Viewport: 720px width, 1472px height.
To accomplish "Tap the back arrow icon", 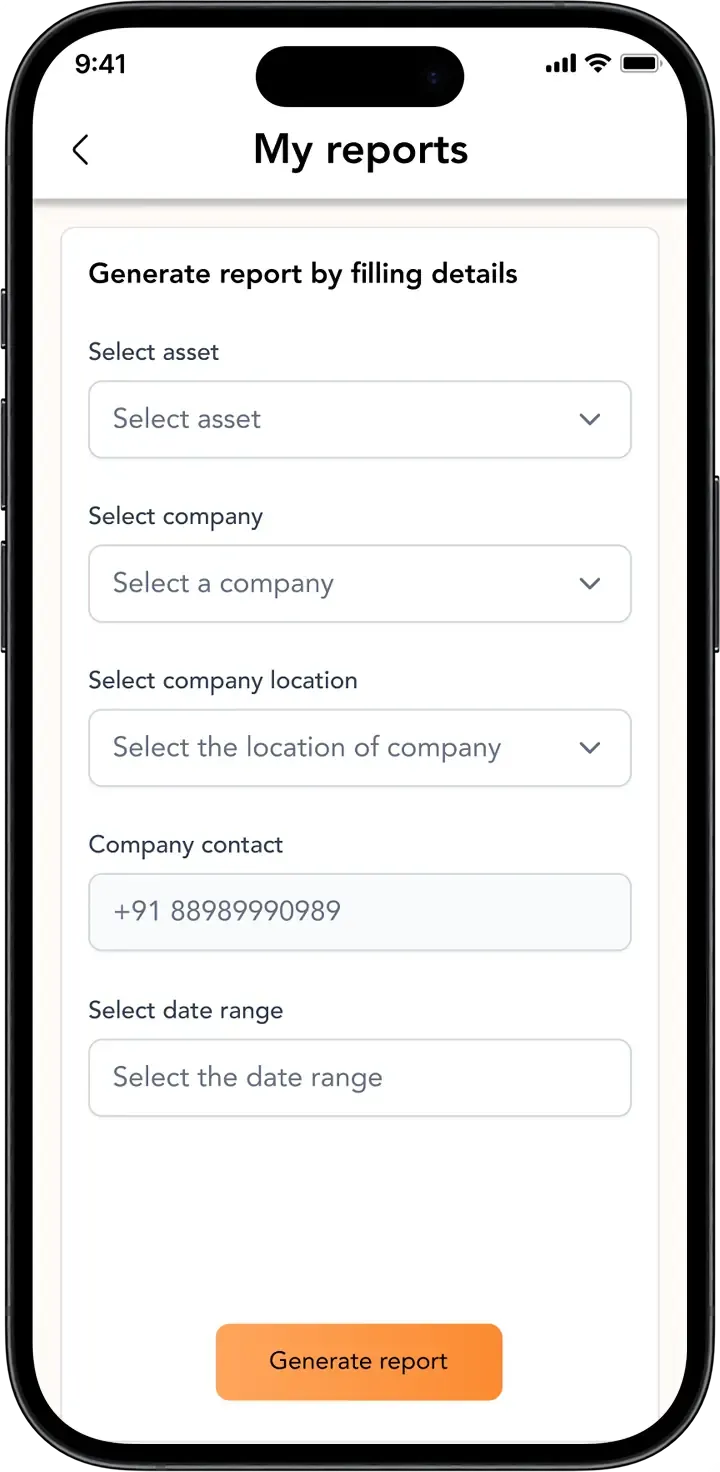I will tap(81, 150).
